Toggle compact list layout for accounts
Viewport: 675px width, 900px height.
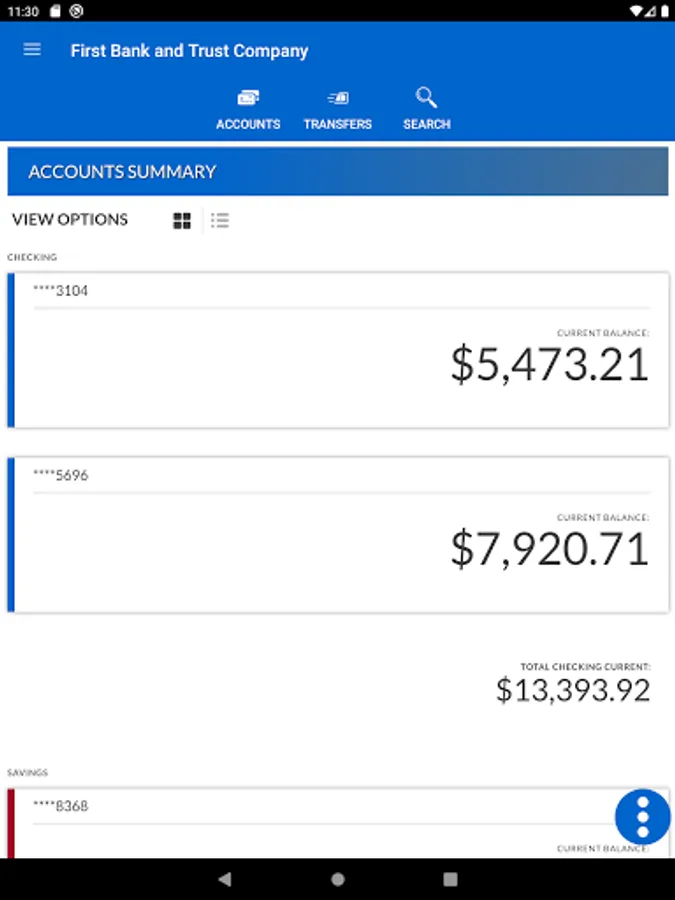[220, 220]
